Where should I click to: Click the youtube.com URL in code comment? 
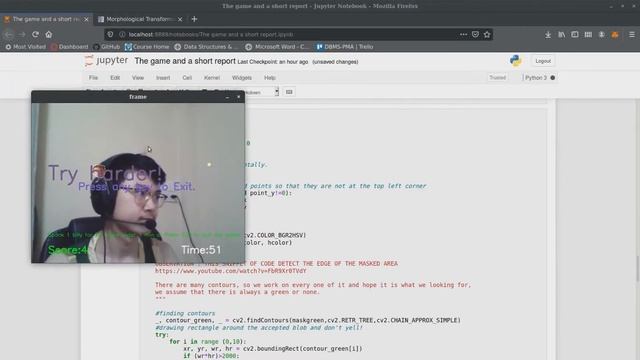(230, 271)
